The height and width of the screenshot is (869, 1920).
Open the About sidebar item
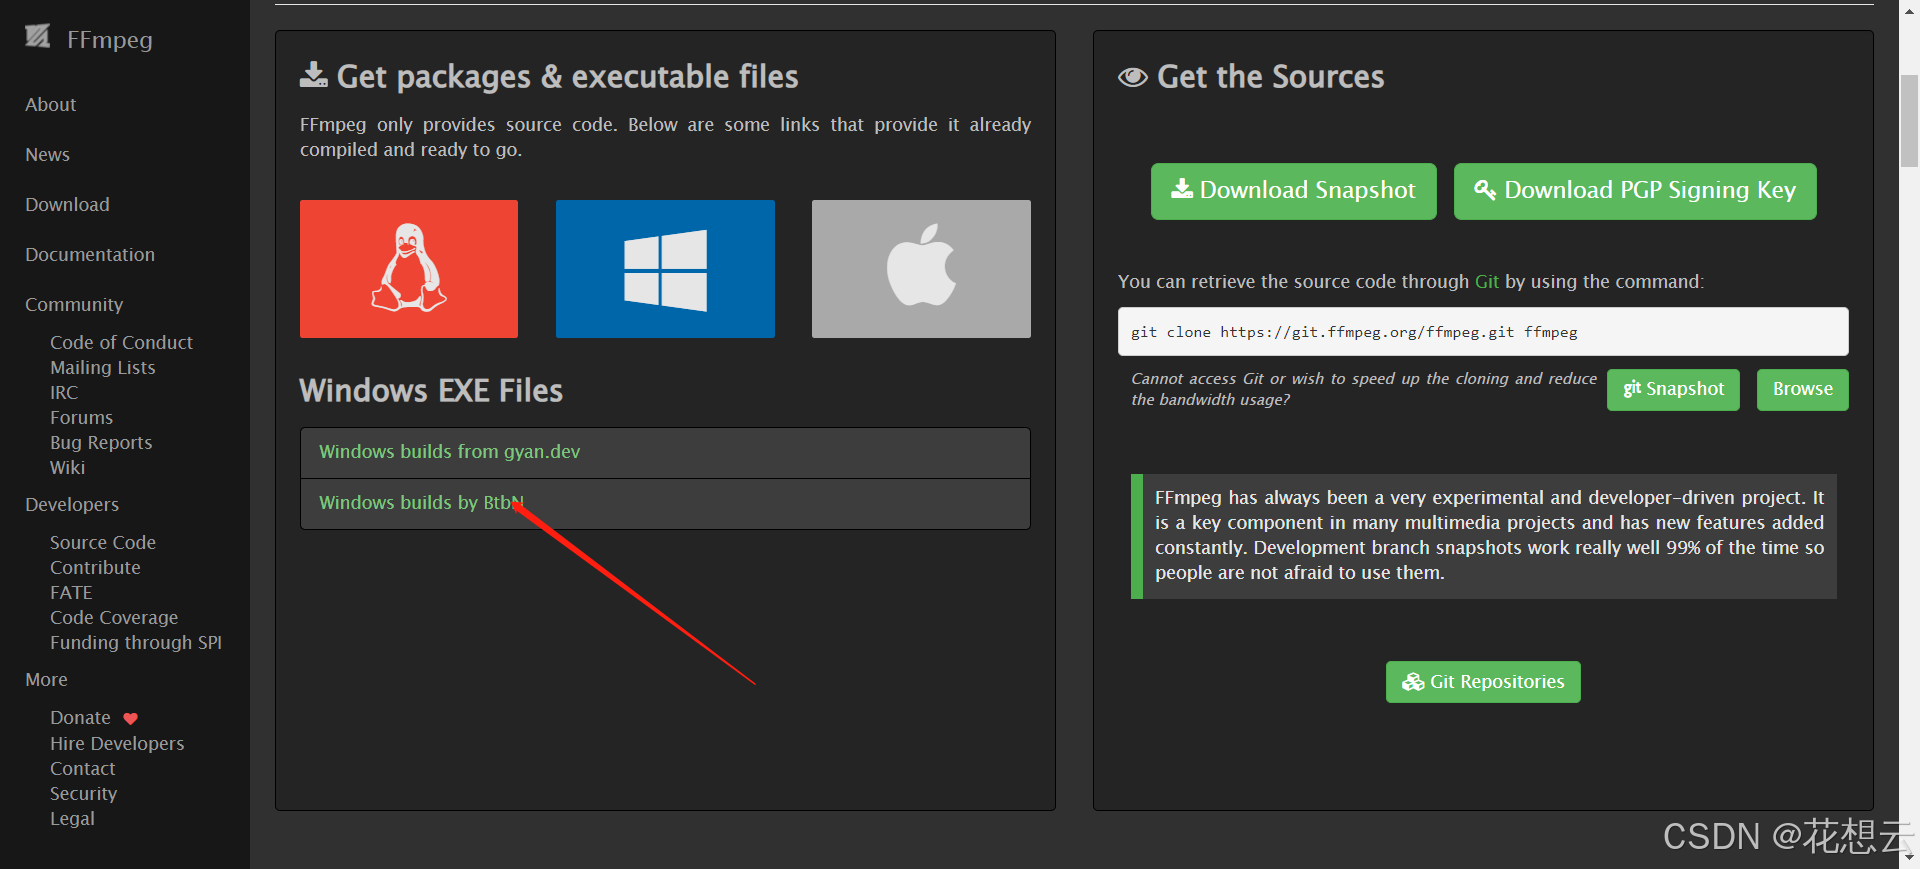click(51, 105)
